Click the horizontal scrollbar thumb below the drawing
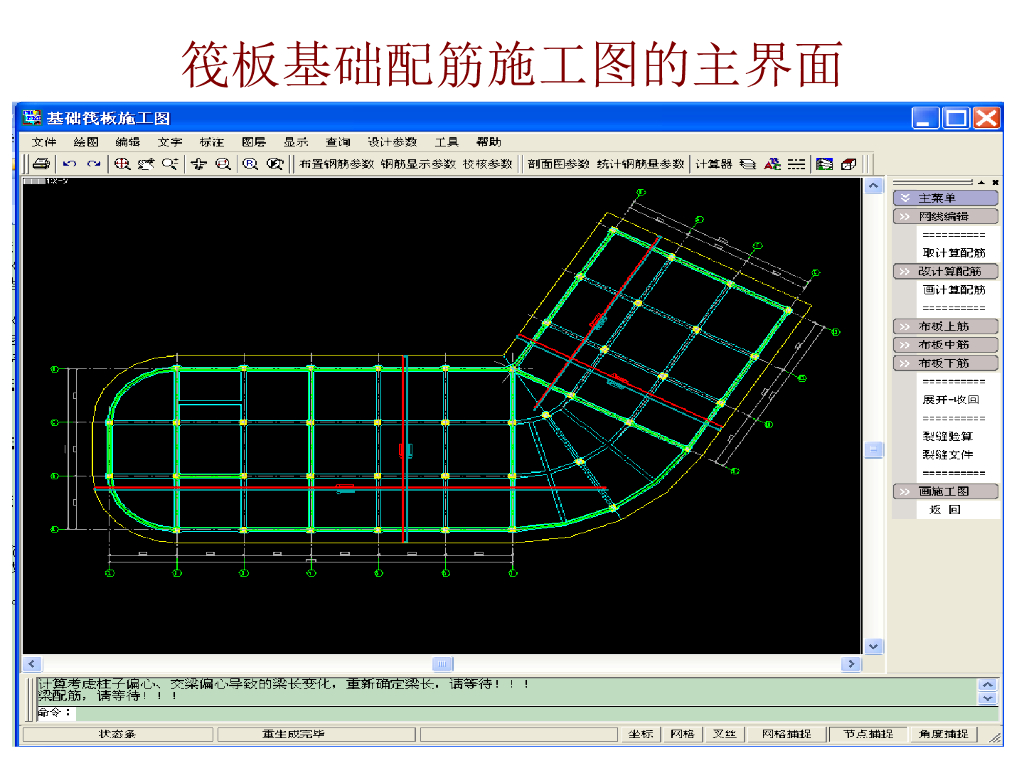1024x768 pixels. (442, 664)
